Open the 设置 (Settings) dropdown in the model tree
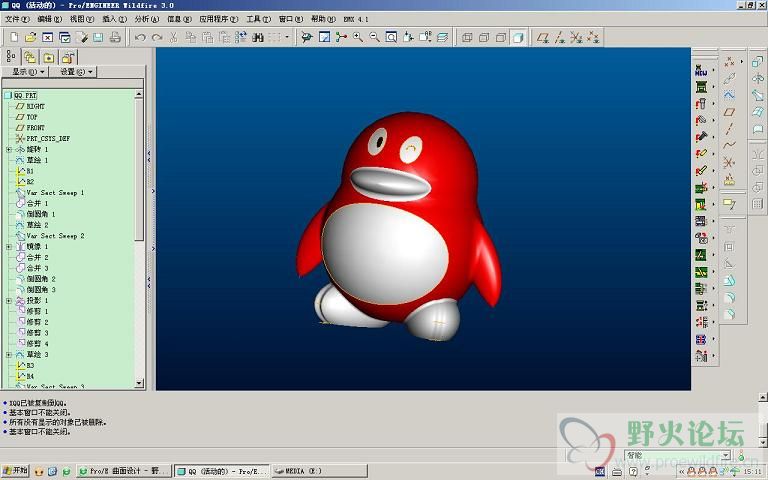Viewport: 768px width, 480px height. (x=75, y=72)
